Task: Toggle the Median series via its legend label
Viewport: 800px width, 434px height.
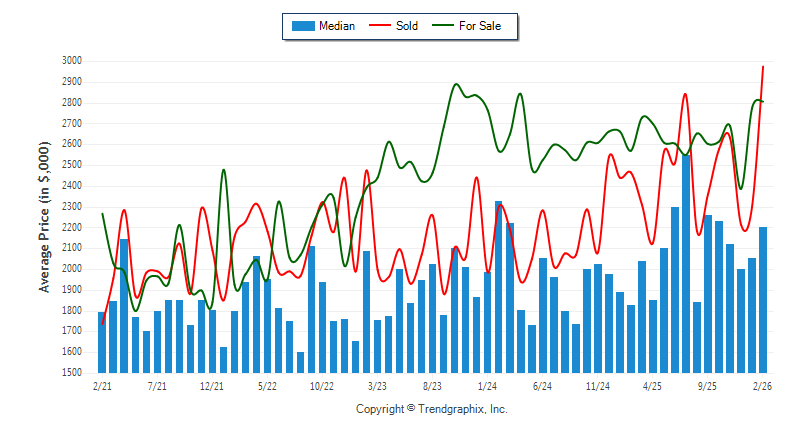Action: (336, 26)
